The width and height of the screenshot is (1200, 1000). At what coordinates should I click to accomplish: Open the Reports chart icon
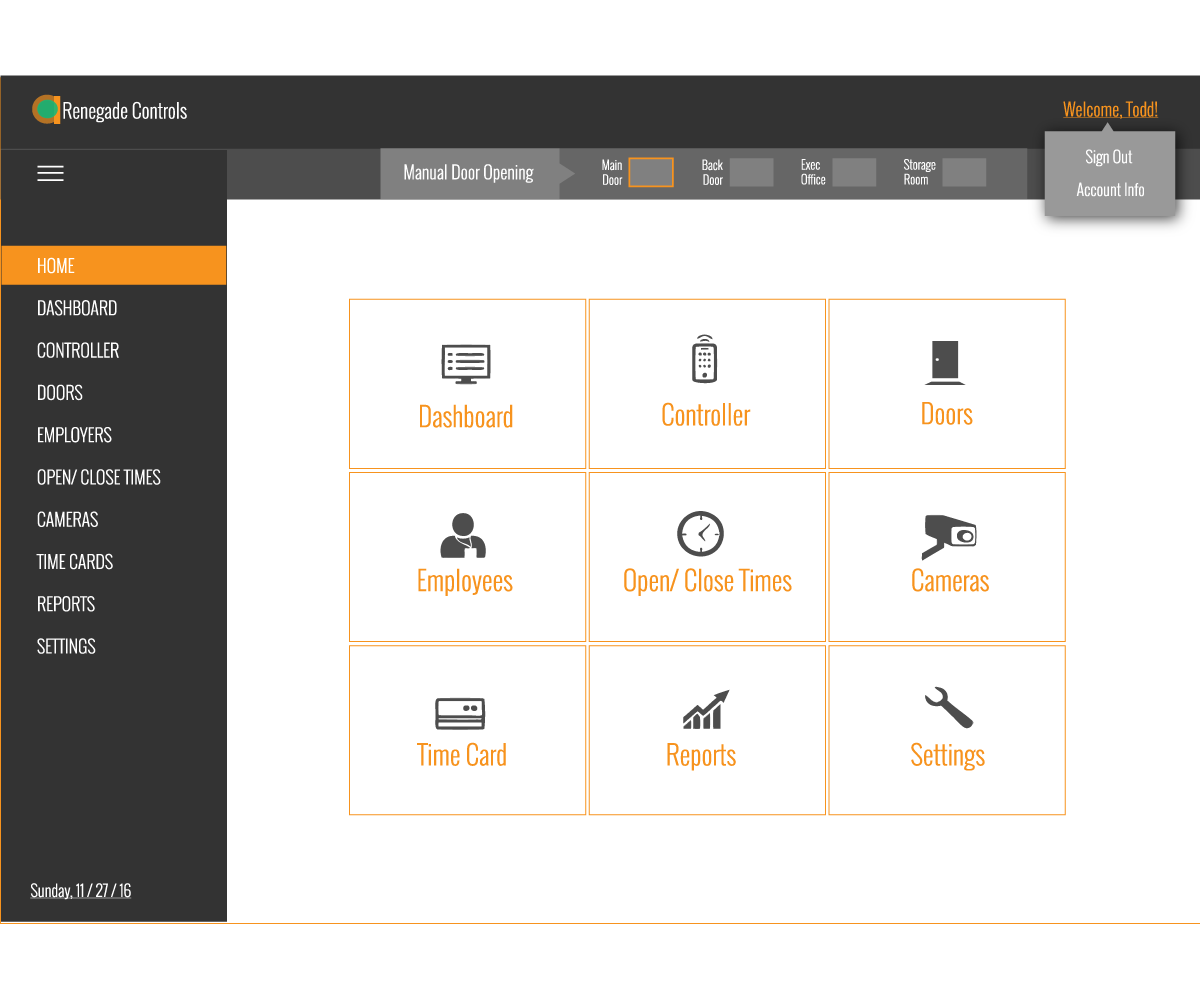click(x=706, y=710)
